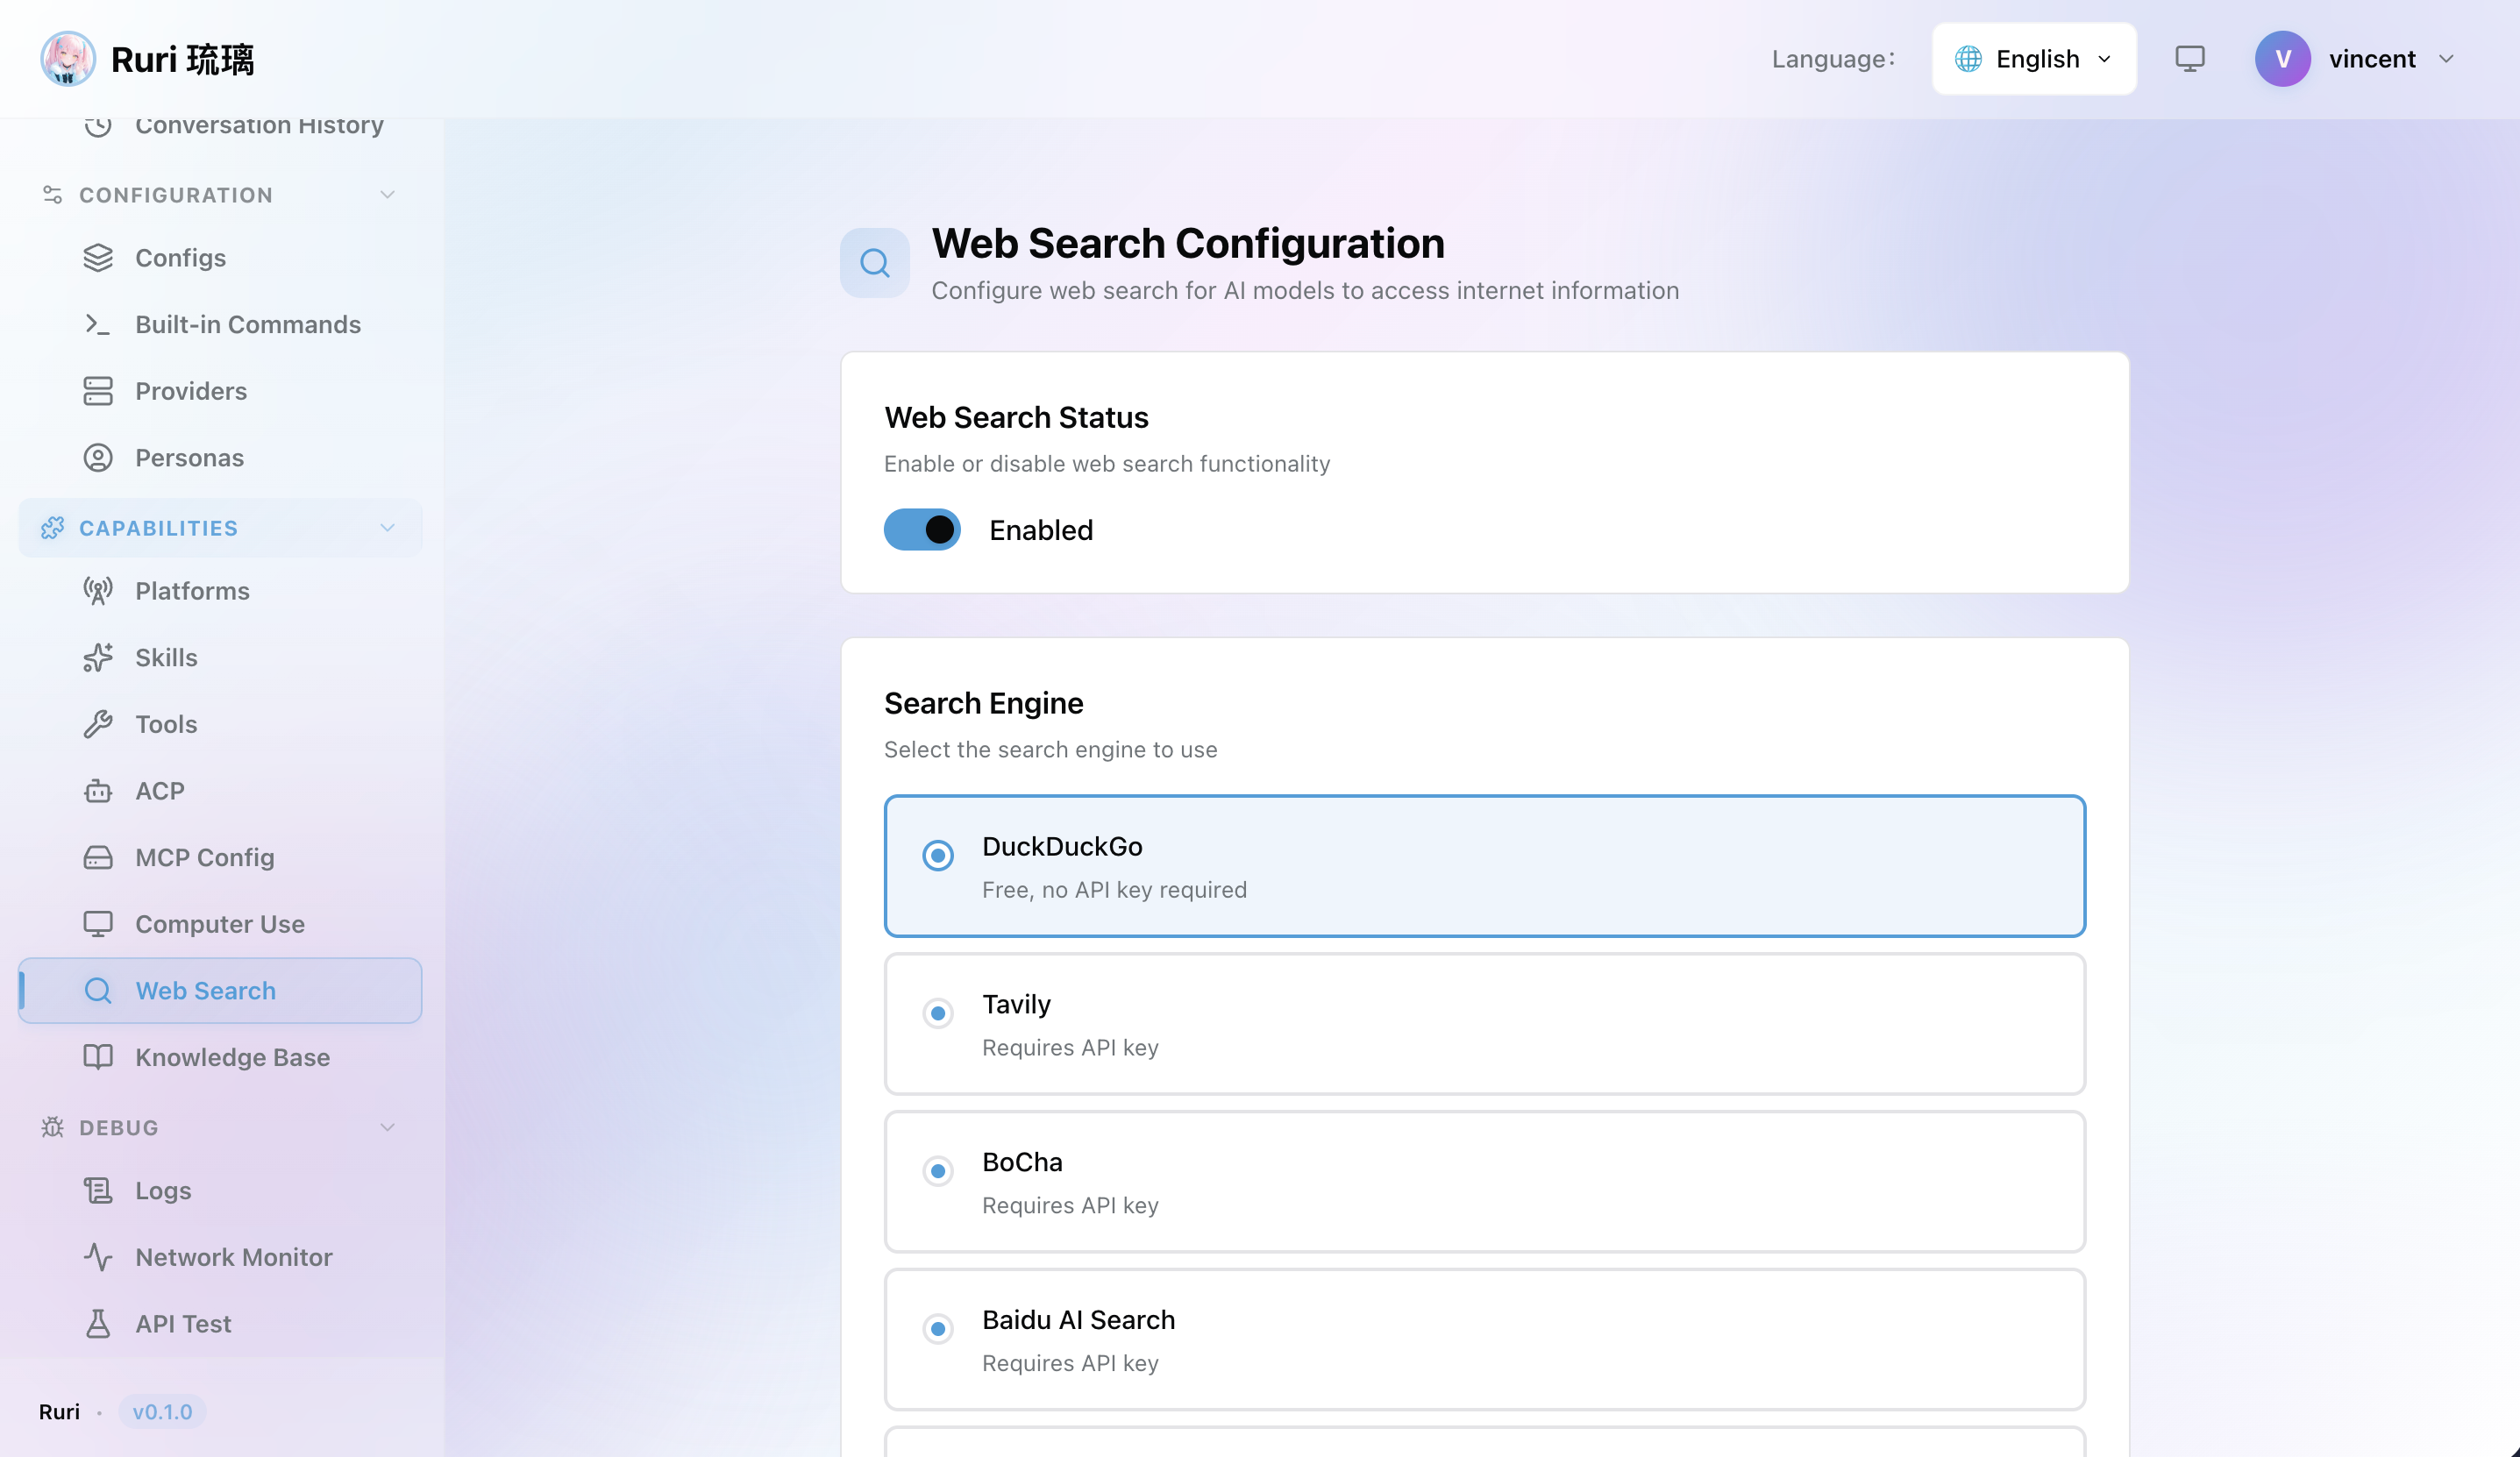Open the English language dropdown
This screenshot has height=1457, width=2520.
[x=2034, y=59]
